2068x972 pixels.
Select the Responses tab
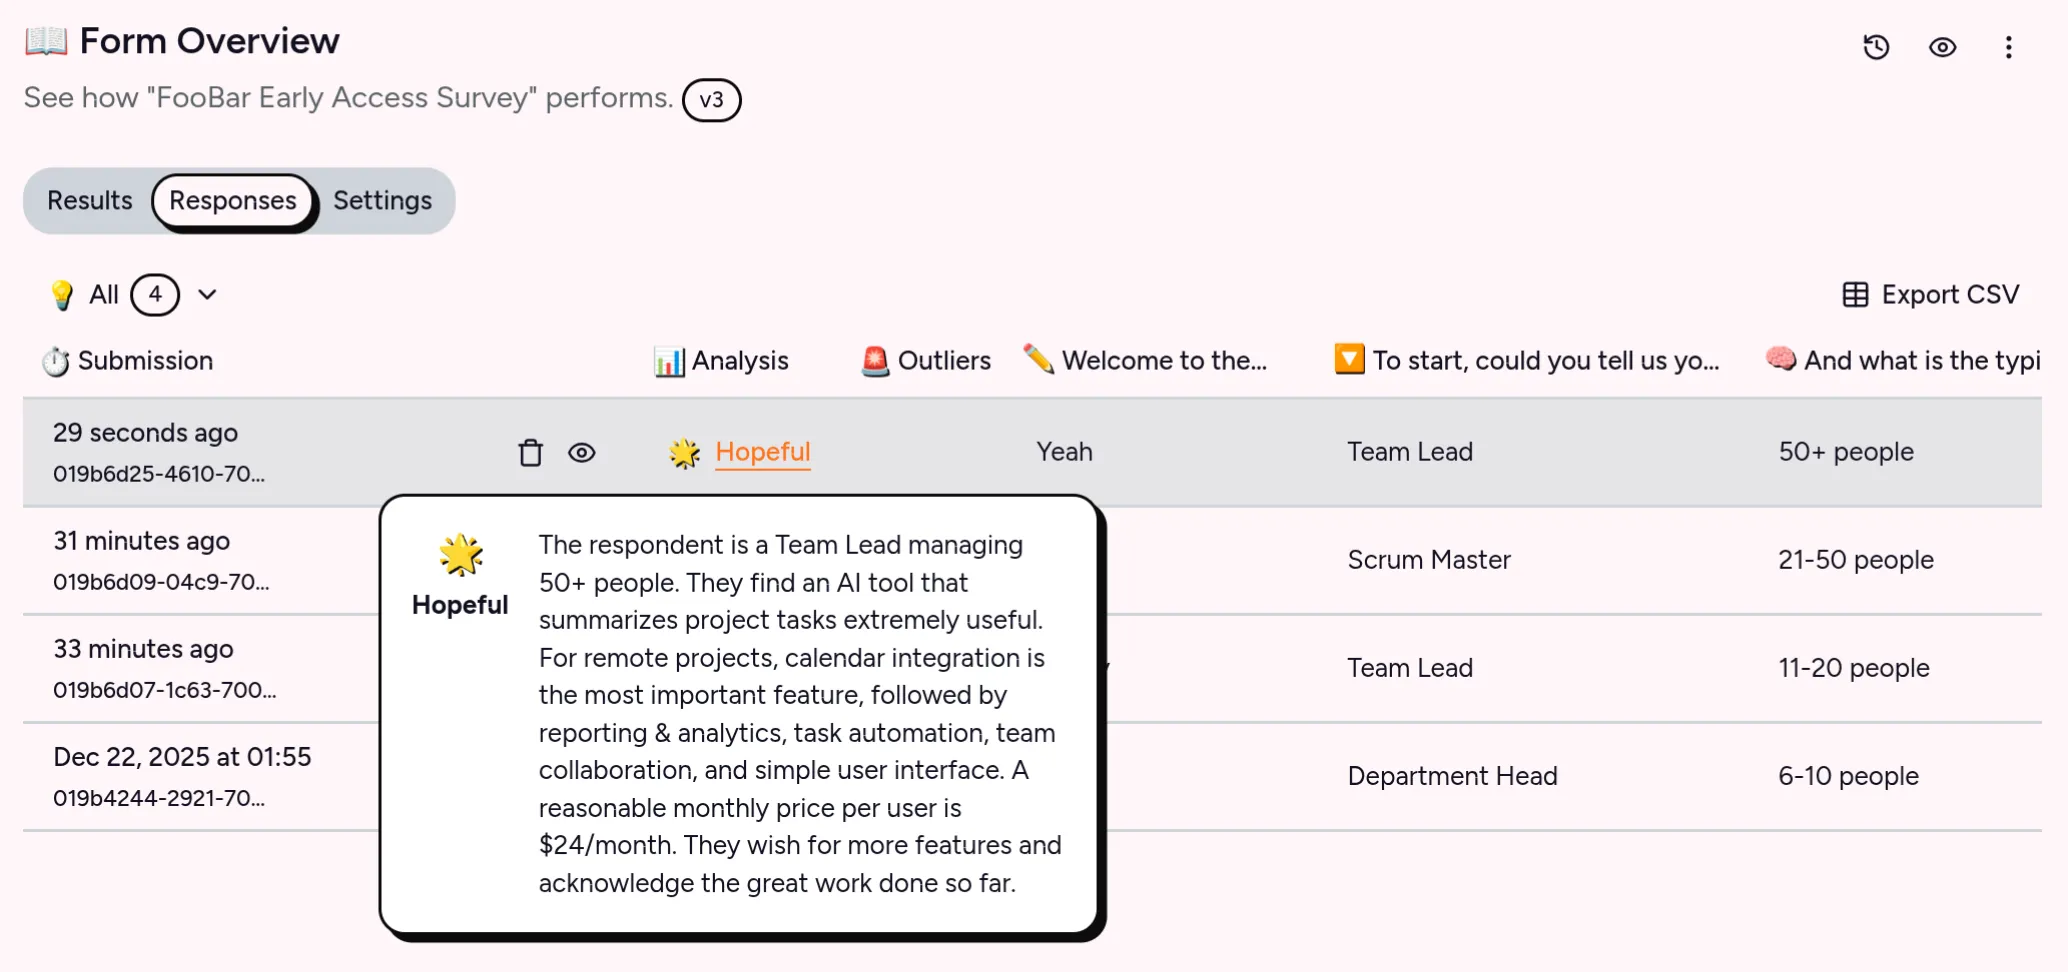coord(233,201)
